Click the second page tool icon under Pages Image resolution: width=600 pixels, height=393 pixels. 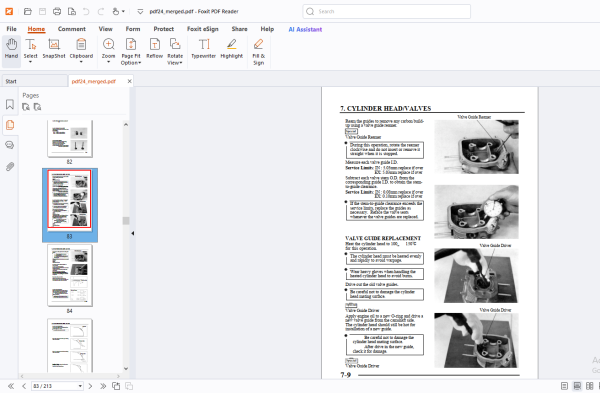[x=38, y=107]
